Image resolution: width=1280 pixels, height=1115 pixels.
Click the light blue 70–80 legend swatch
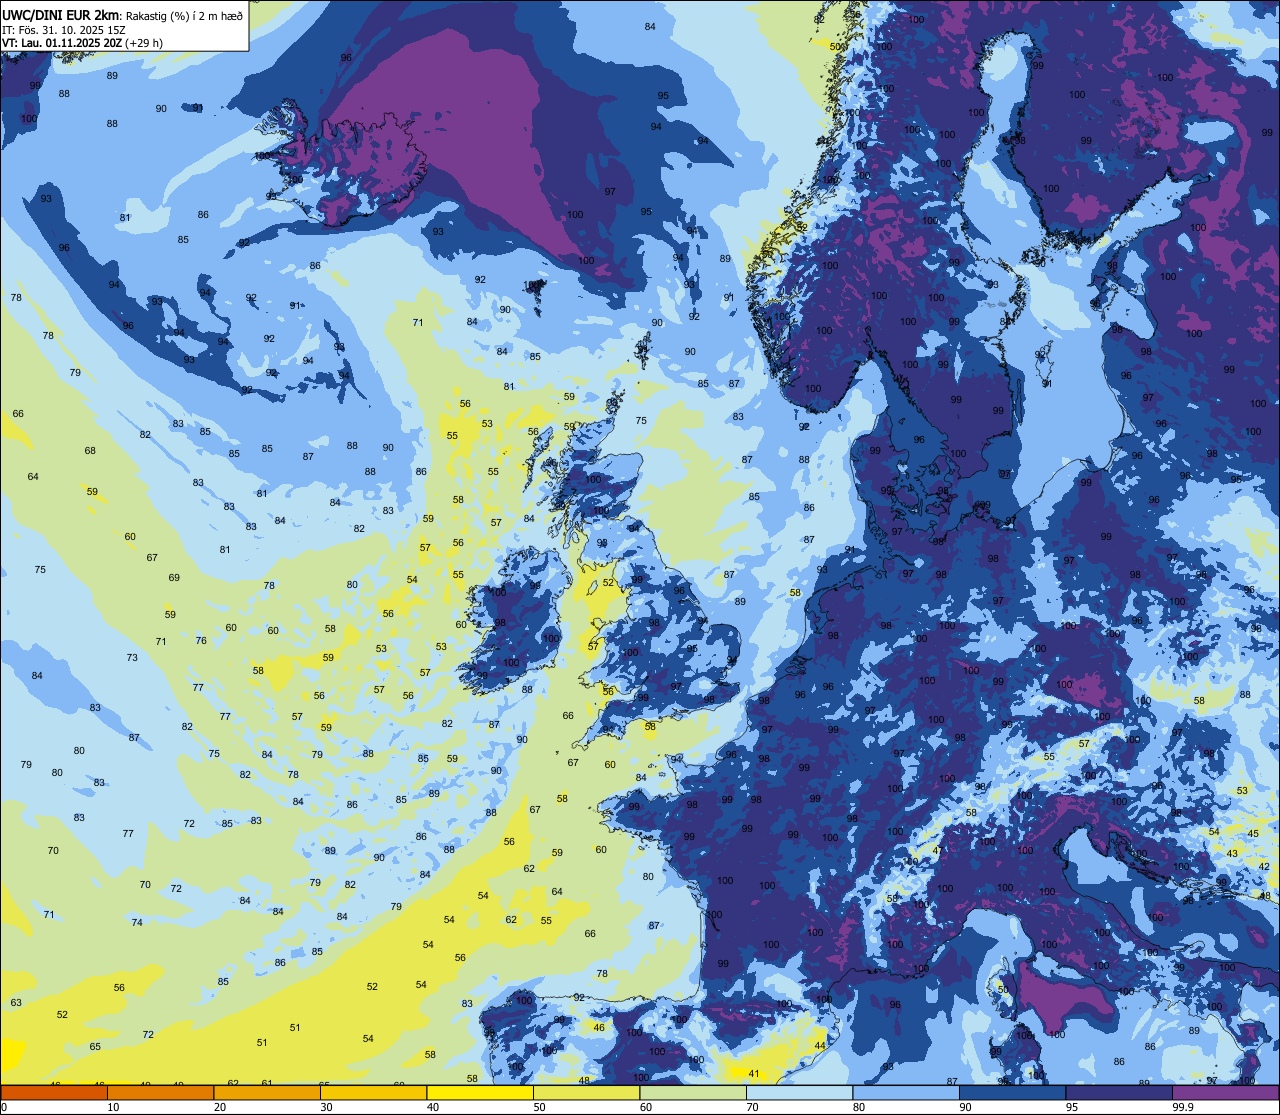[799, 1093]
